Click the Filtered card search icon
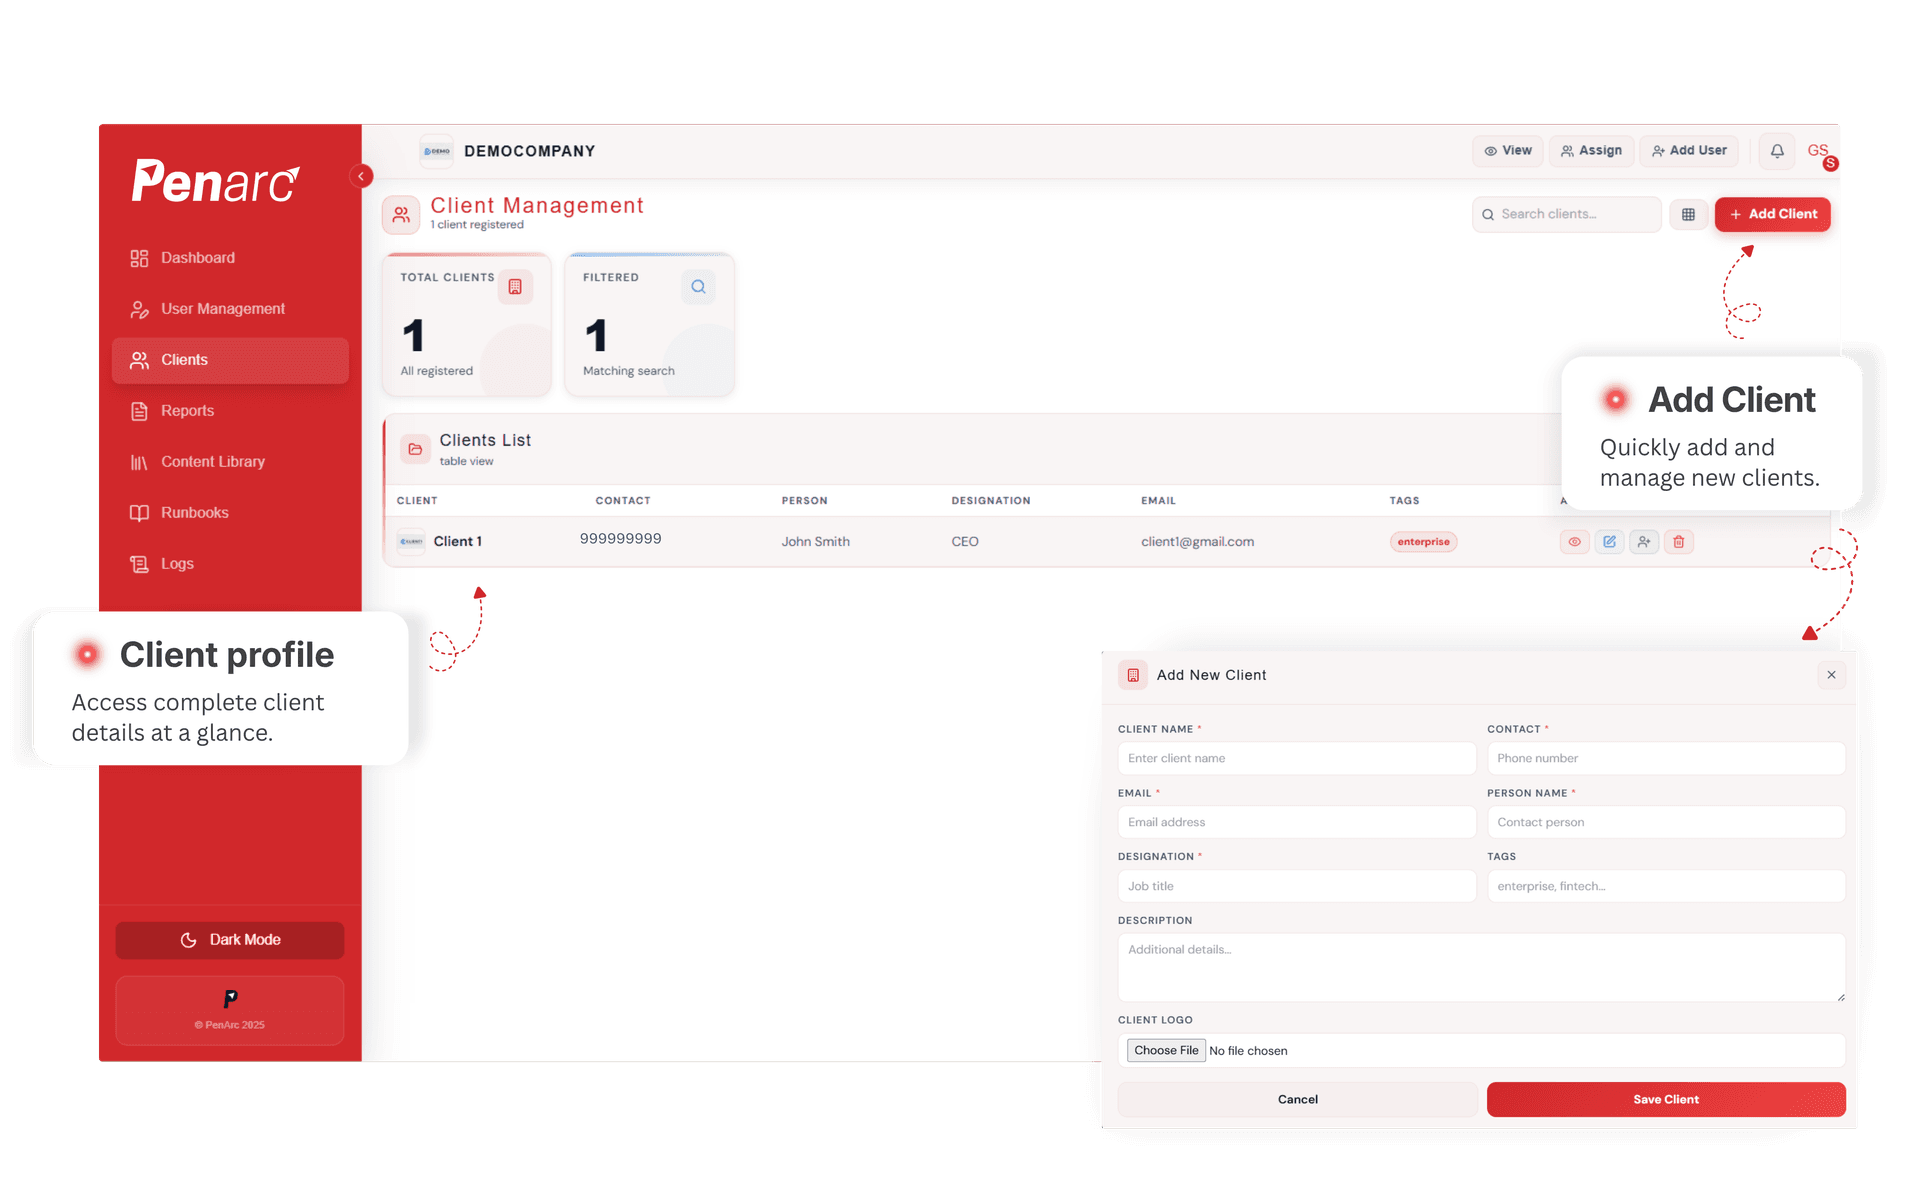The height and width of the screenshot is (1186, 1920). tap(698, 287)
